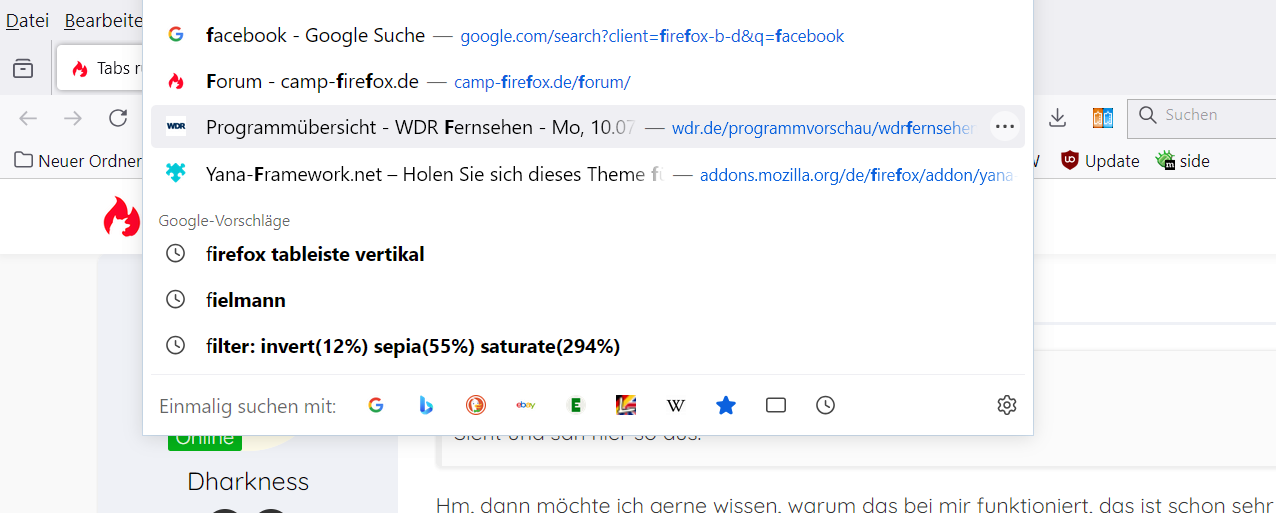Search once with LEO dictionary icon
The height and width of the screenshot is (513, 1276).
(x=626, y=405)
